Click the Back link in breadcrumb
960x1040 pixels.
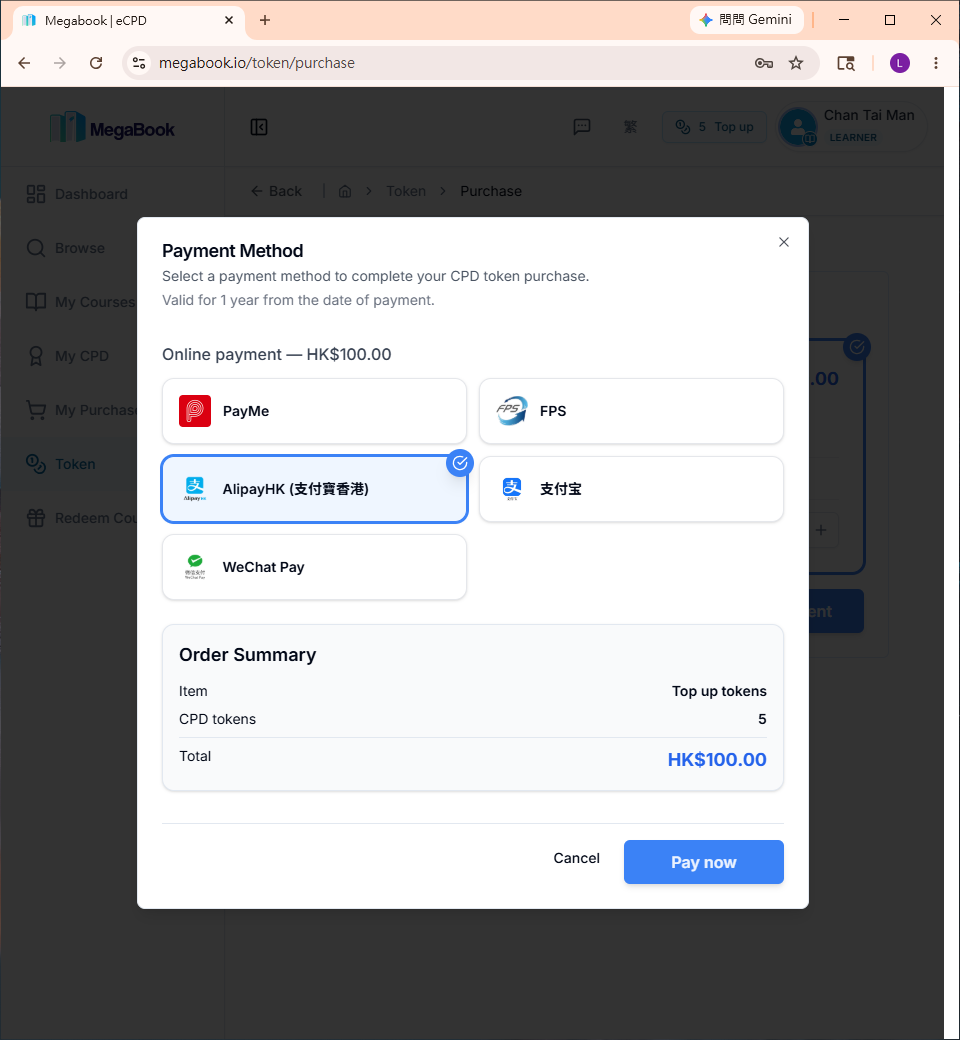click(x=276, y=191)
